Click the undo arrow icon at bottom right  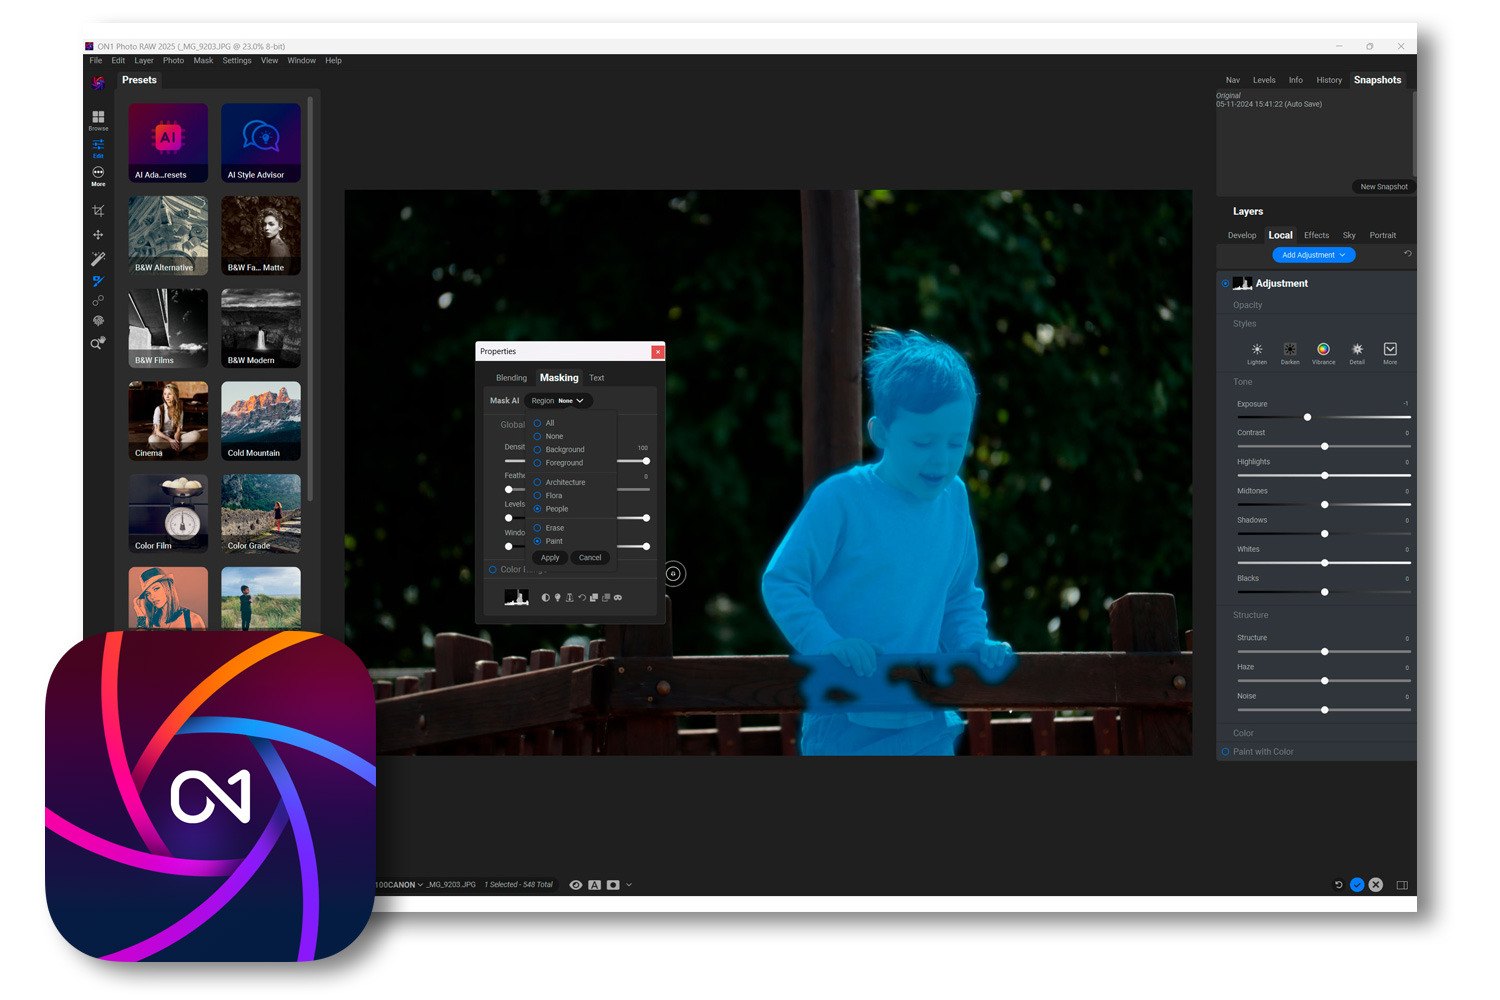tap(1339, 885)
